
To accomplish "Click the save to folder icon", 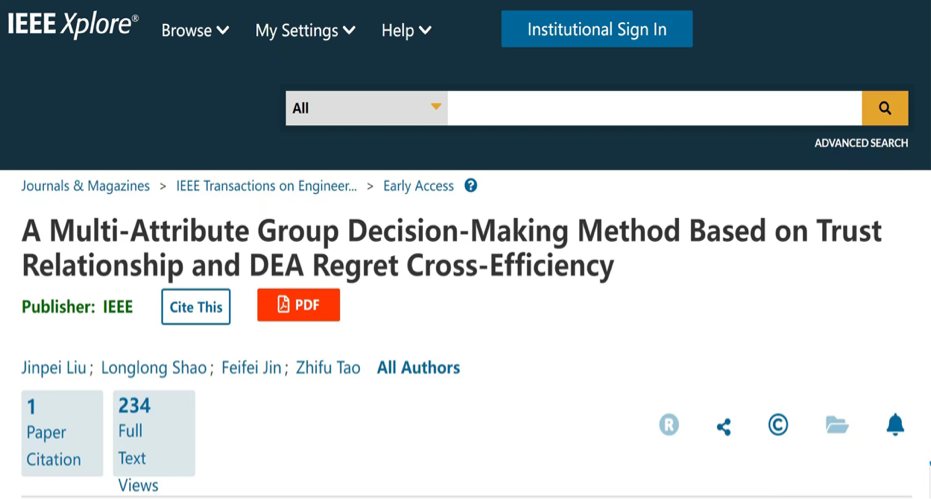I will click(x=837, y=425).
